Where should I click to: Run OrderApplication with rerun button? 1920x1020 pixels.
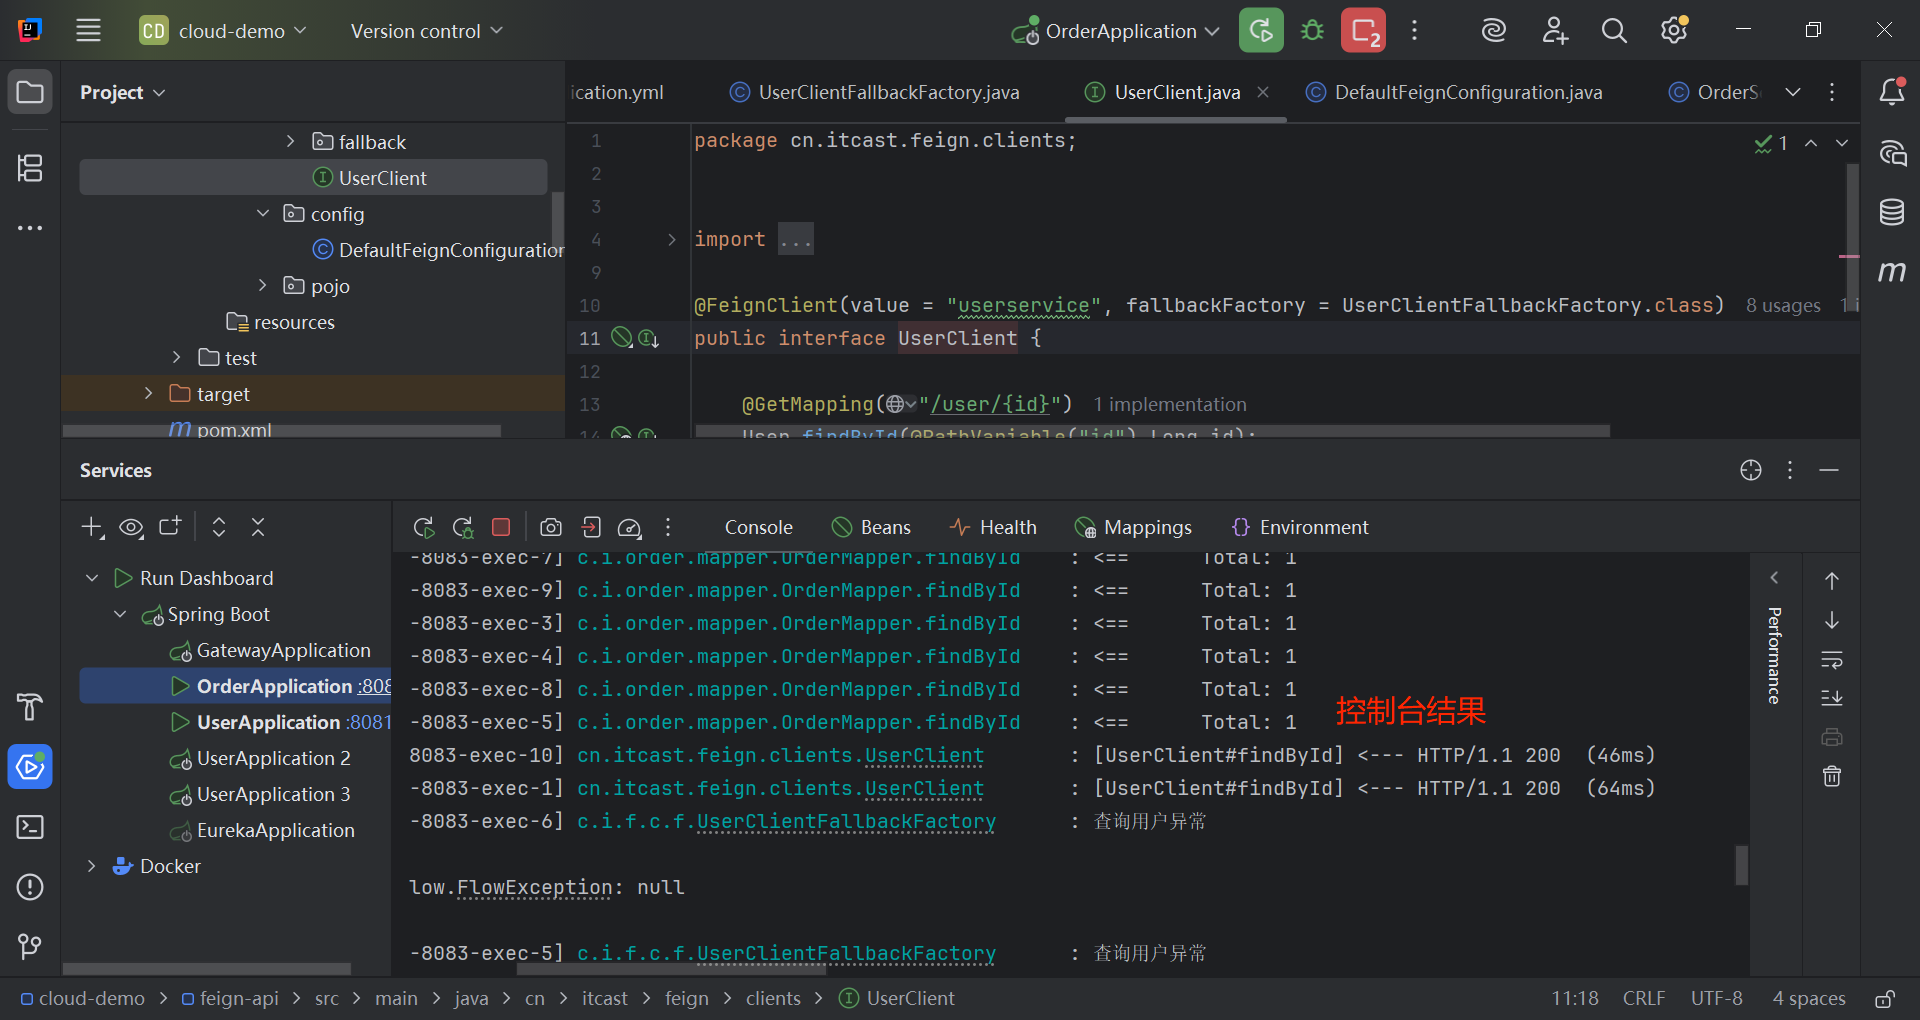pos(1261,30)
